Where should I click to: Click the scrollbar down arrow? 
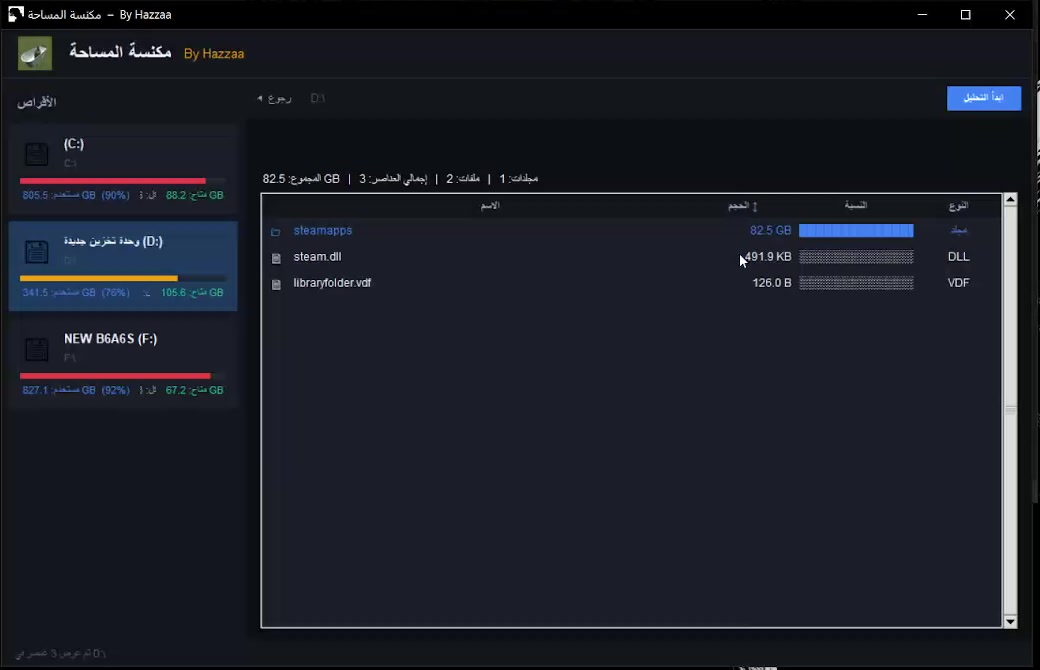click(1010, 622)
